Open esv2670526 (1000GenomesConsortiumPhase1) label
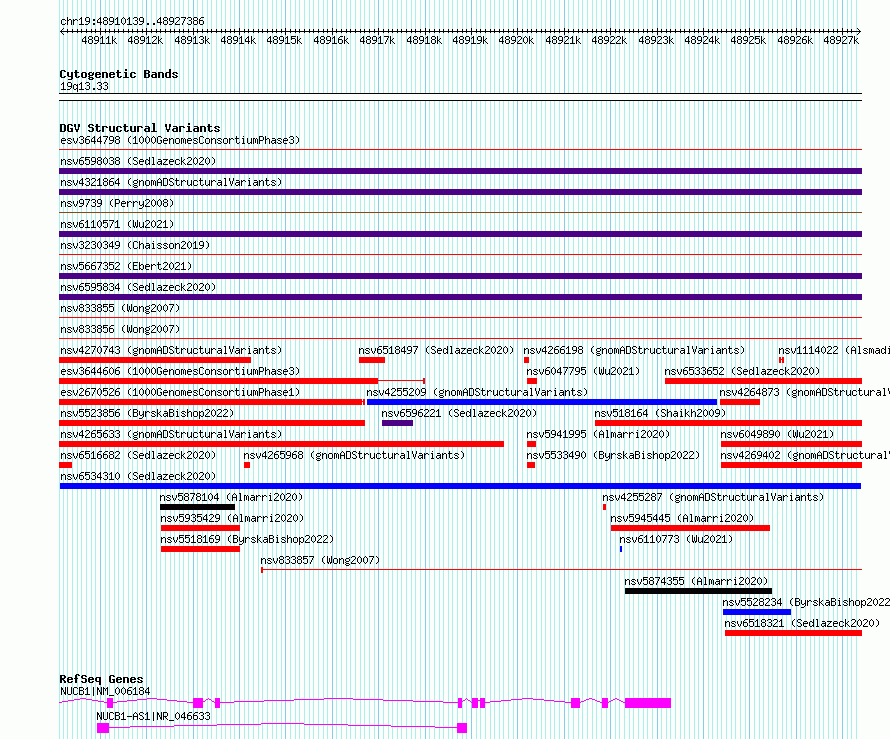The image size is (890, 739). click(180, 392)
